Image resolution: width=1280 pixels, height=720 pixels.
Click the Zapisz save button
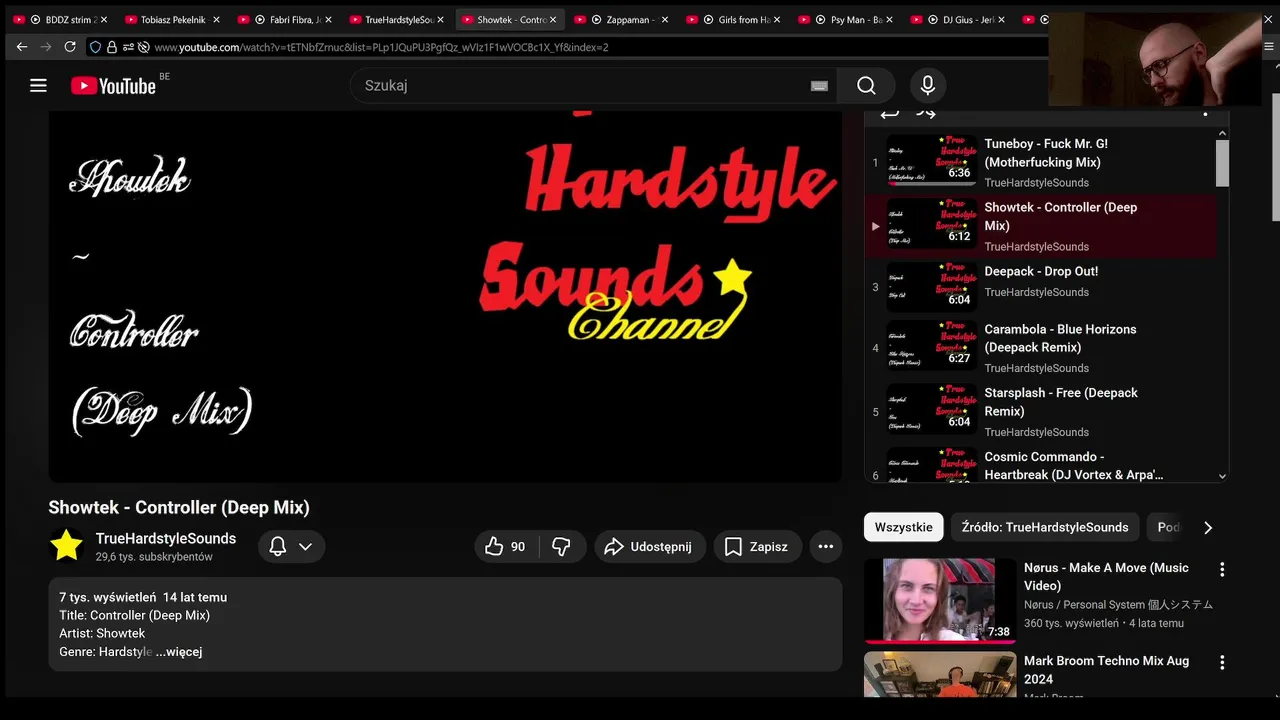pos(757,547)
